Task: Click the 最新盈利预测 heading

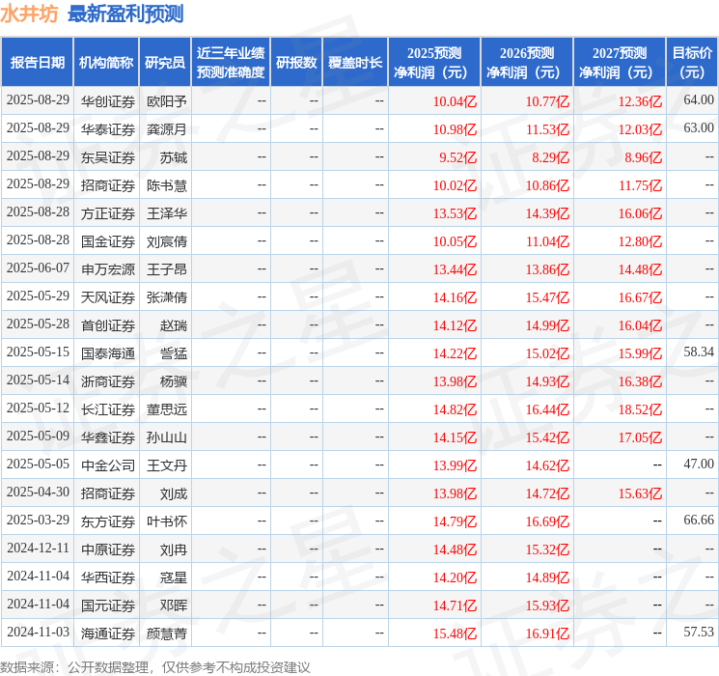Action: click(x=126, y=14)
